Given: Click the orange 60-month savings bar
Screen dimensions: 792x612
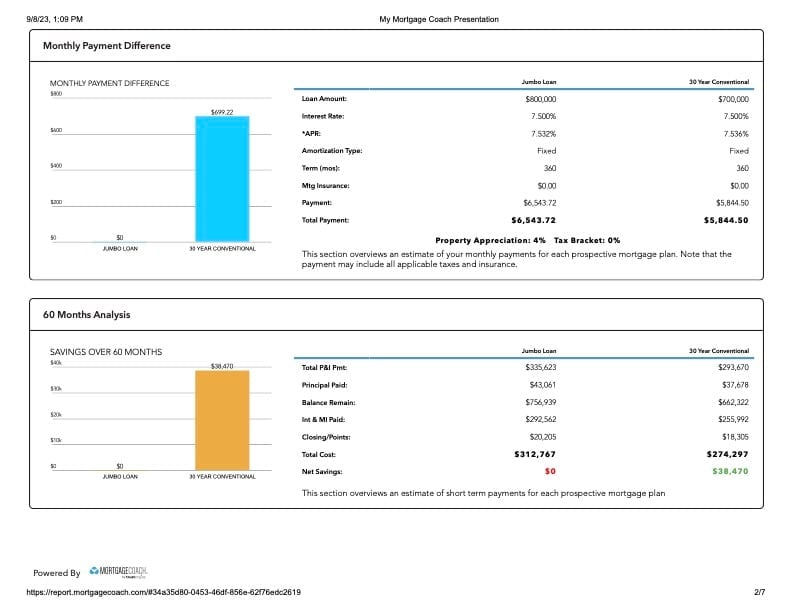Looking at the screenshot, I should pyautogui.click(x=222, y=420).
